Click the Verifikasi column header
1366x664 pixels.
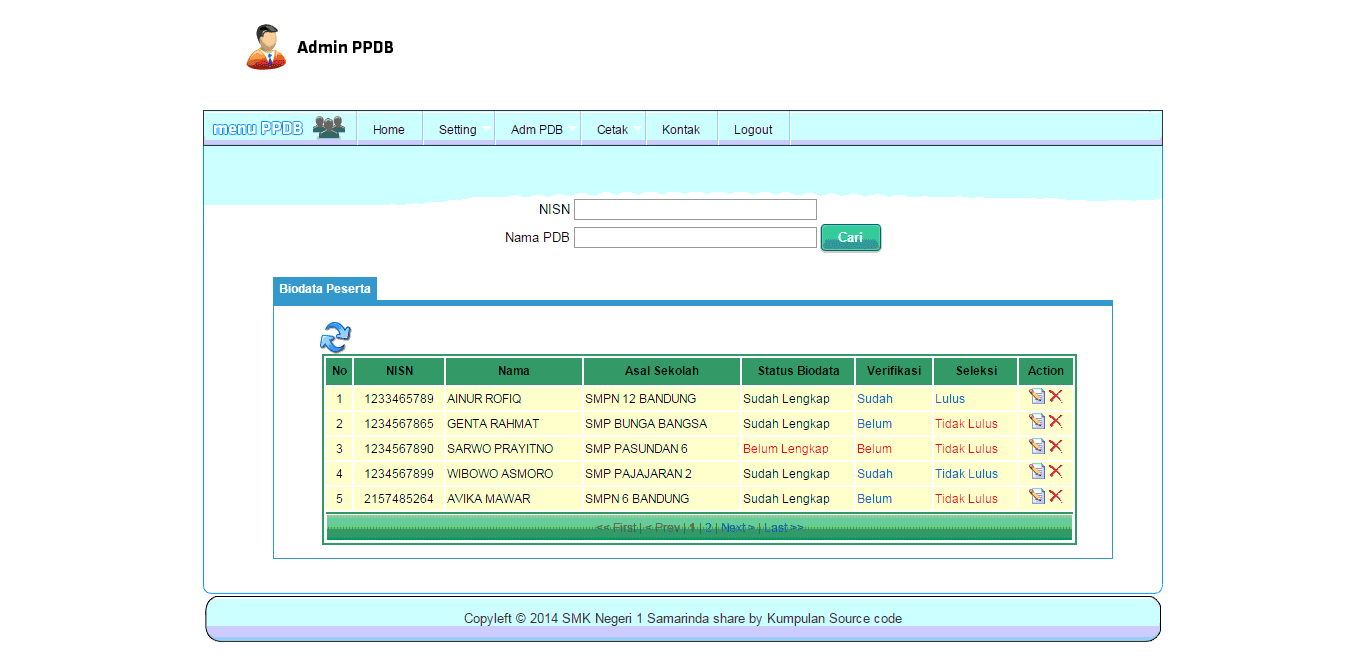coord(894,371)
